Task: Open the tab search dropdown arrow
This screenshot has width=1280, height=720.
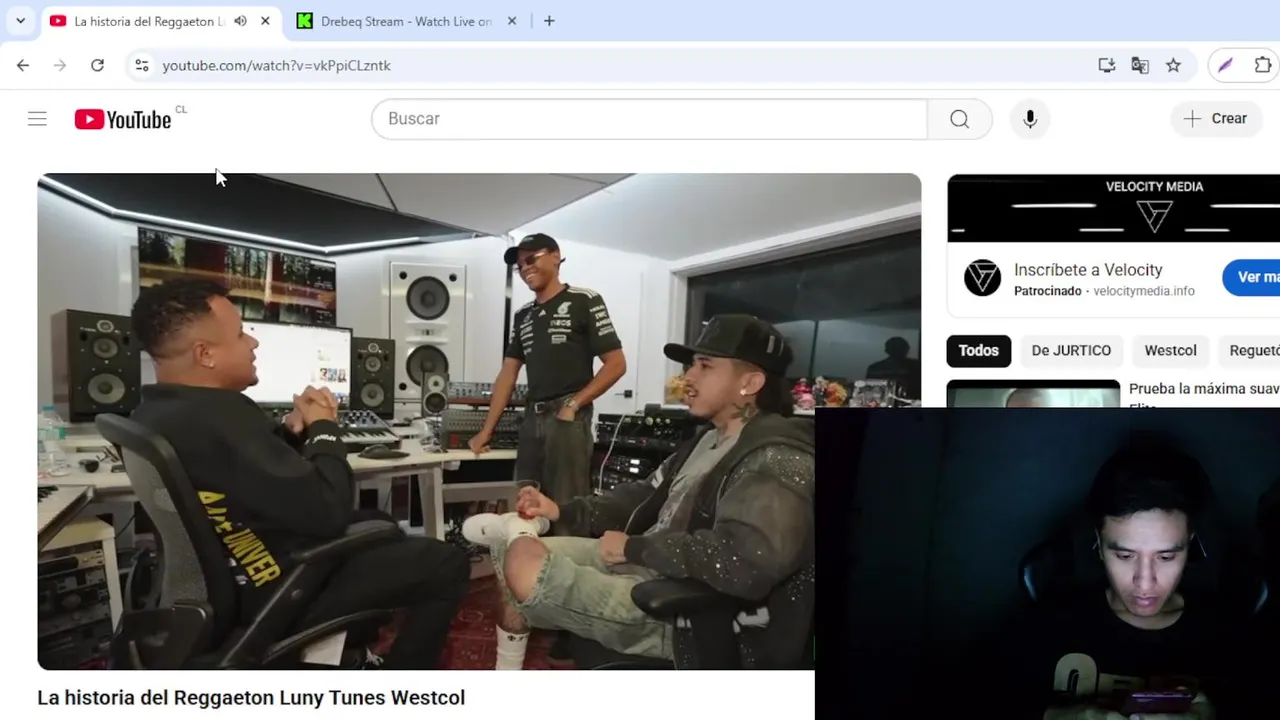Action: [x=20, y=21]
